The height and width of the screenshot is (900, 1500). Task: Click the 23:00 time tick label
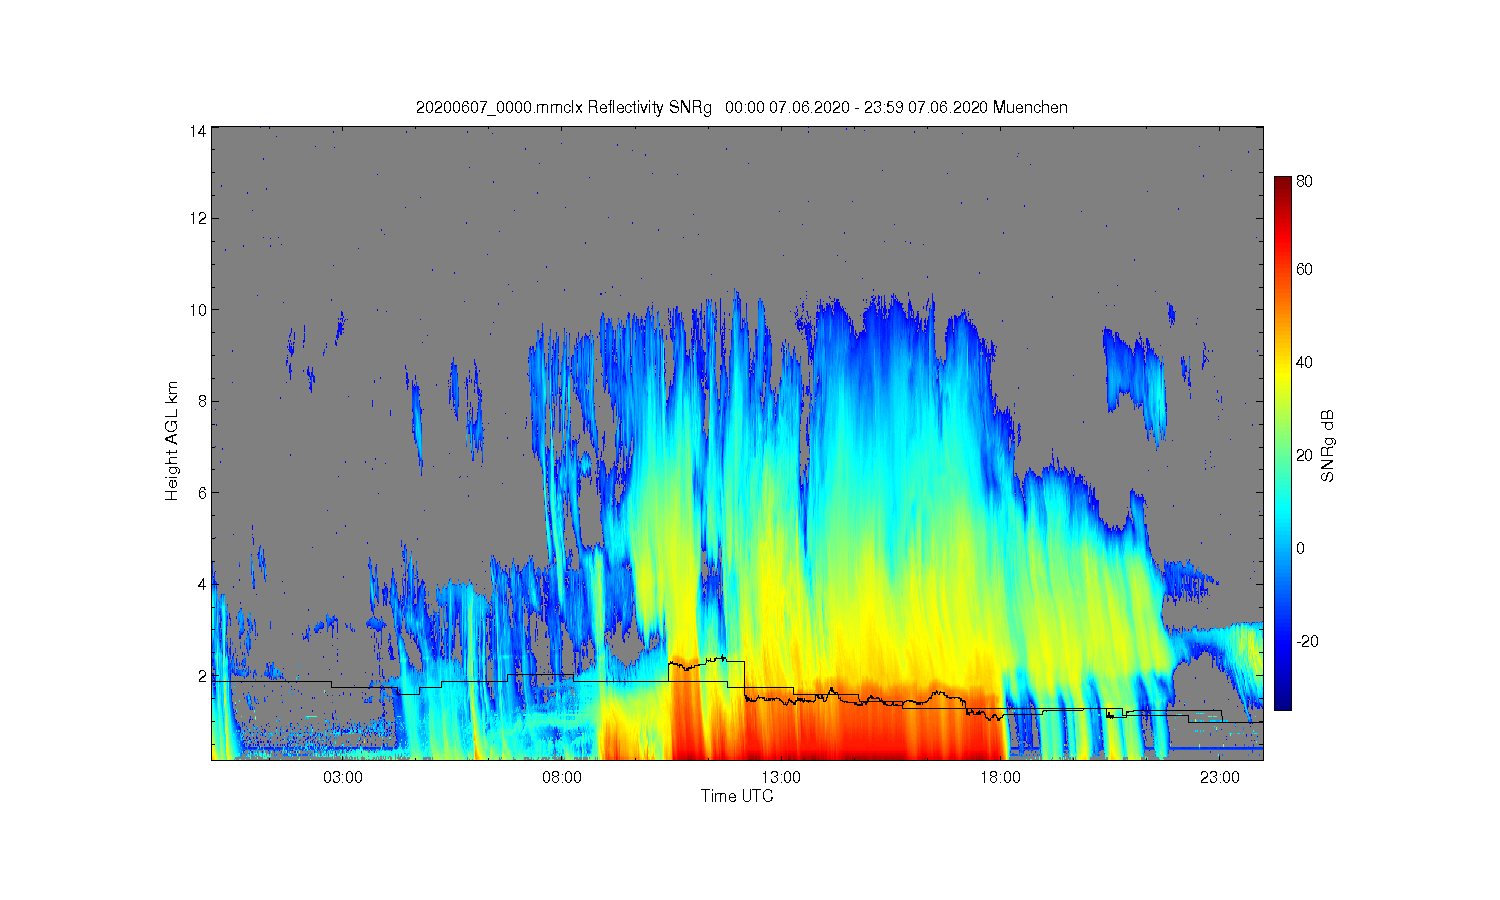tap(1219, 777)
